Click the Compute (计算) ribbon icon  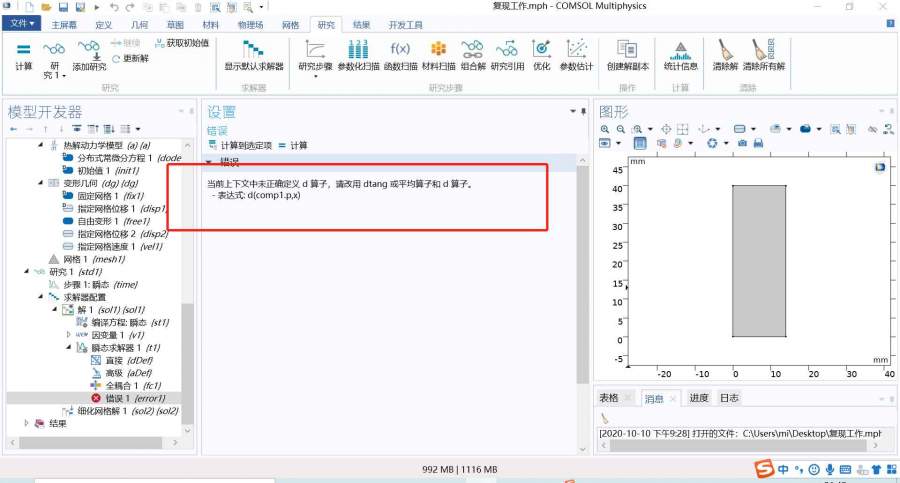point(24,54)
